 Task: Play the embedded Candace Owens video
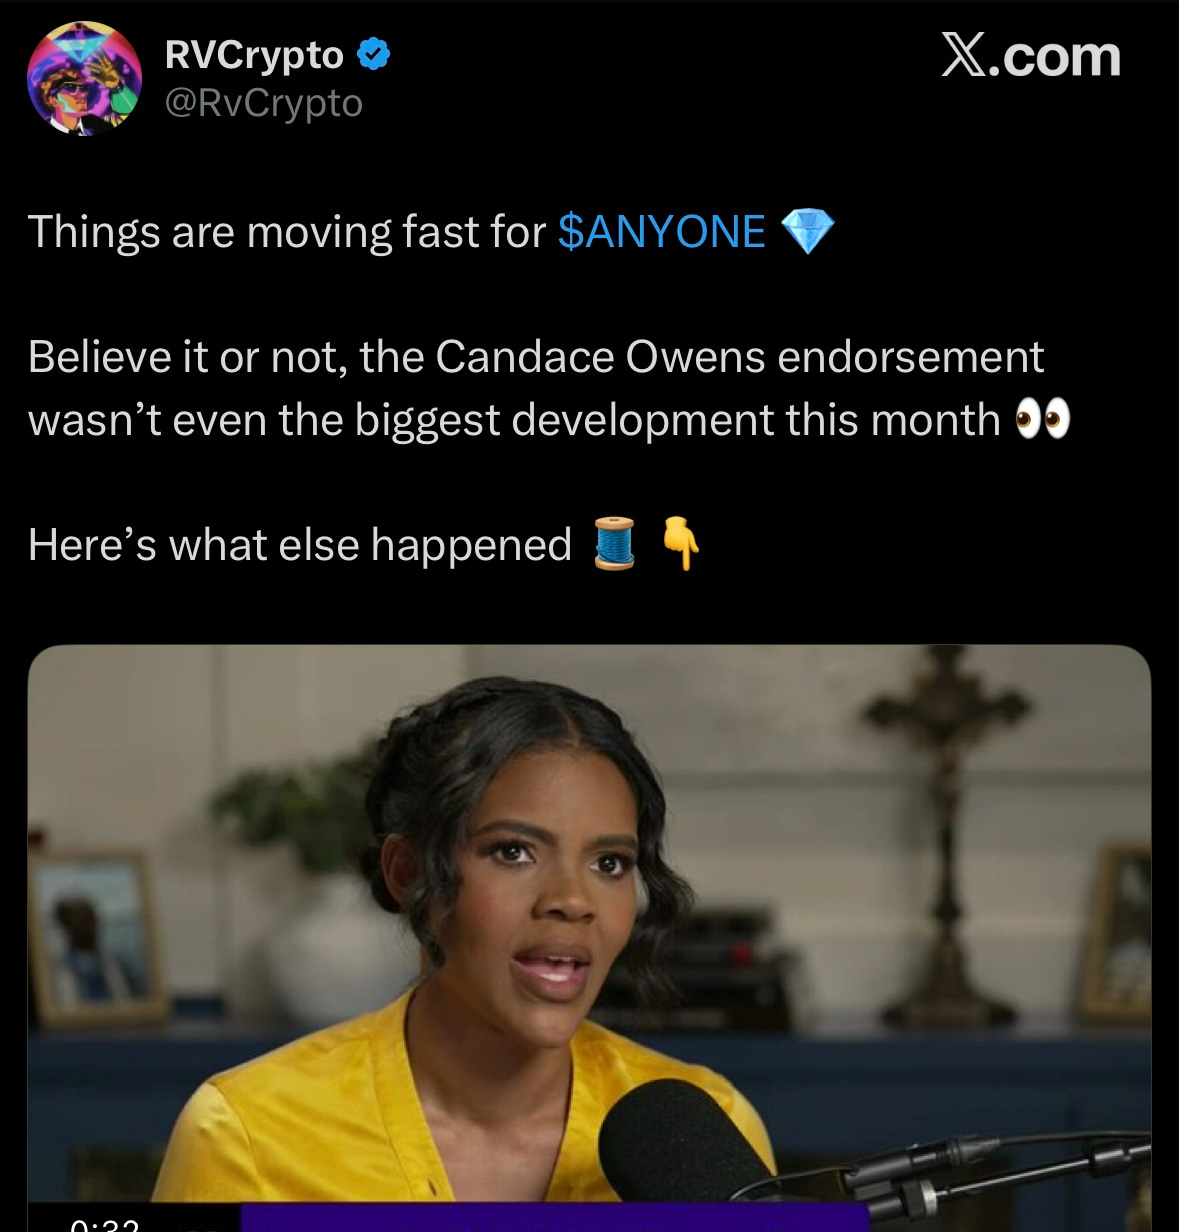click(x=589, y=938)
